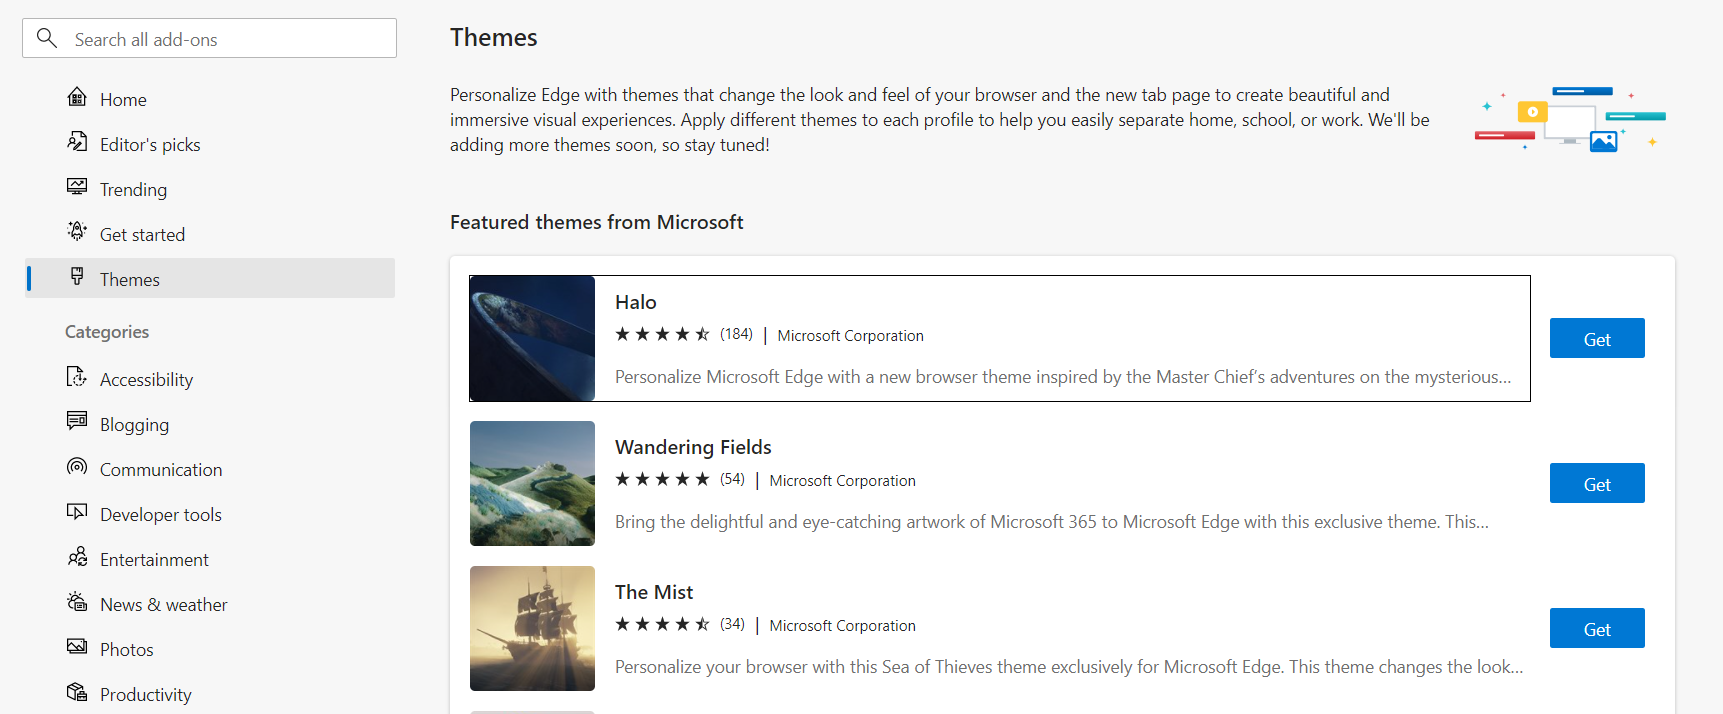Open the Wandering Fields thumbnail image
Image resolution: width=1723 pixels, height=714 pixels.
coord(532,483)
